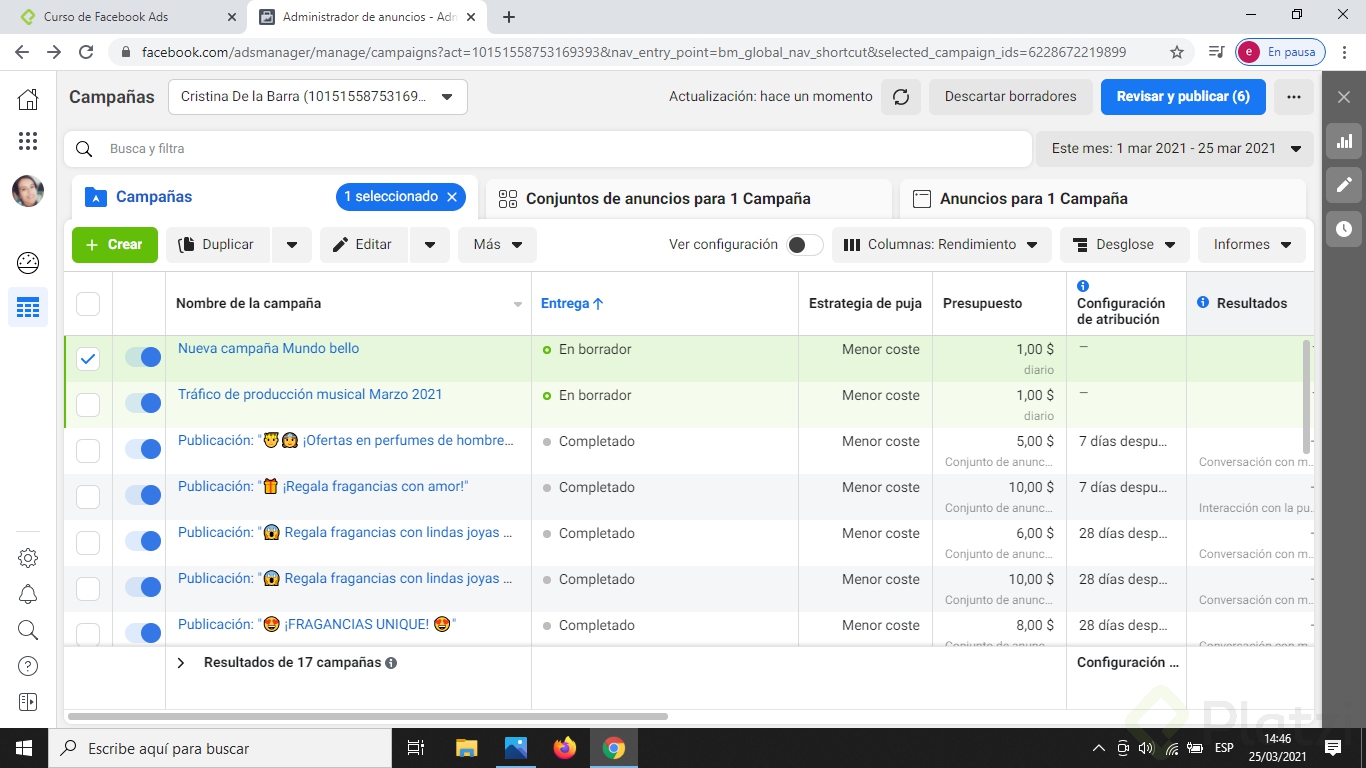Check the Ofertas en perfumes campaign checkbox
The image size is (1366, 768).
tap(88, 451)
